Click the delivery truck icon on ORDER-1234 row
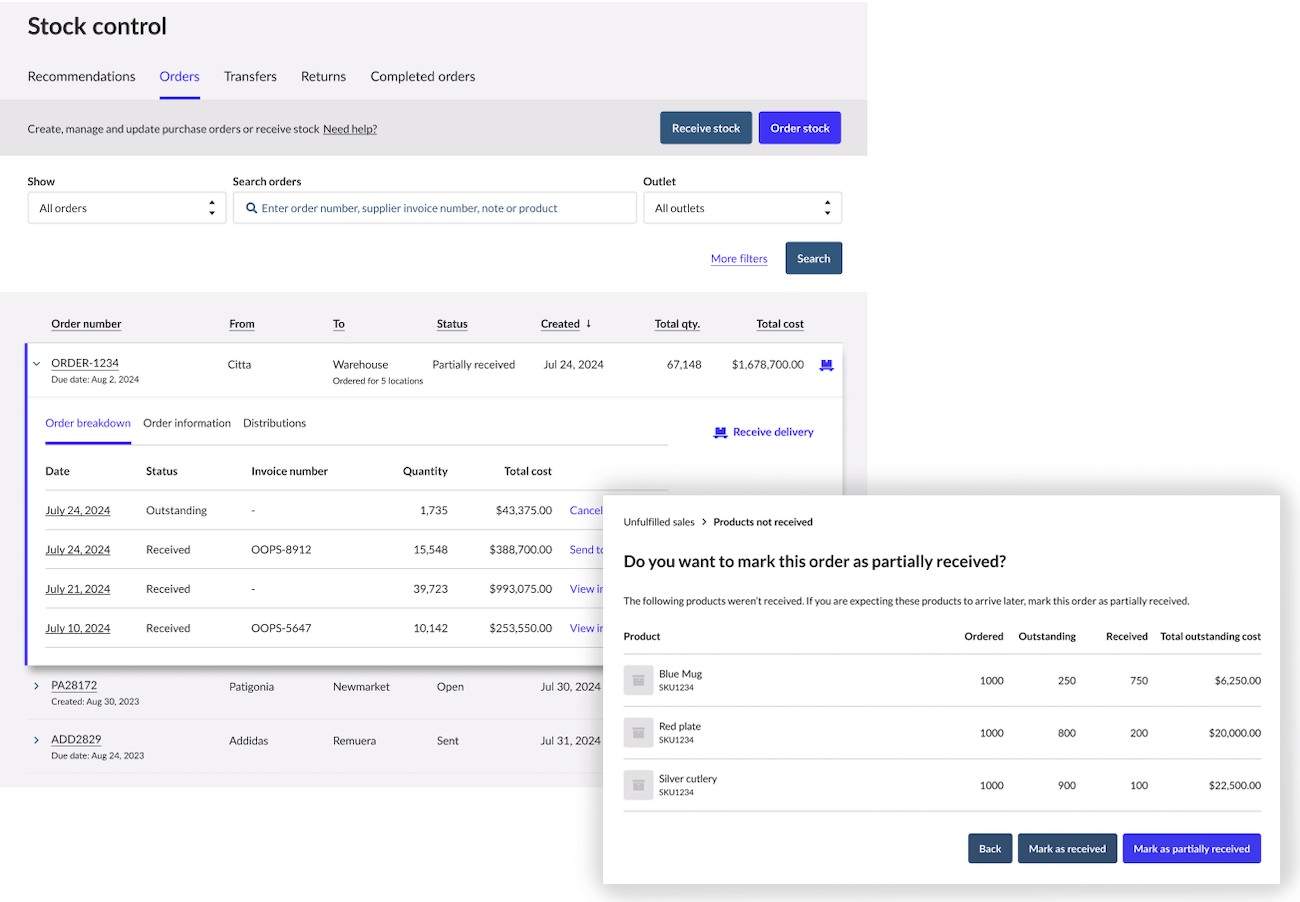Viewport: 1300px width, 902px height. pos(826,365)
